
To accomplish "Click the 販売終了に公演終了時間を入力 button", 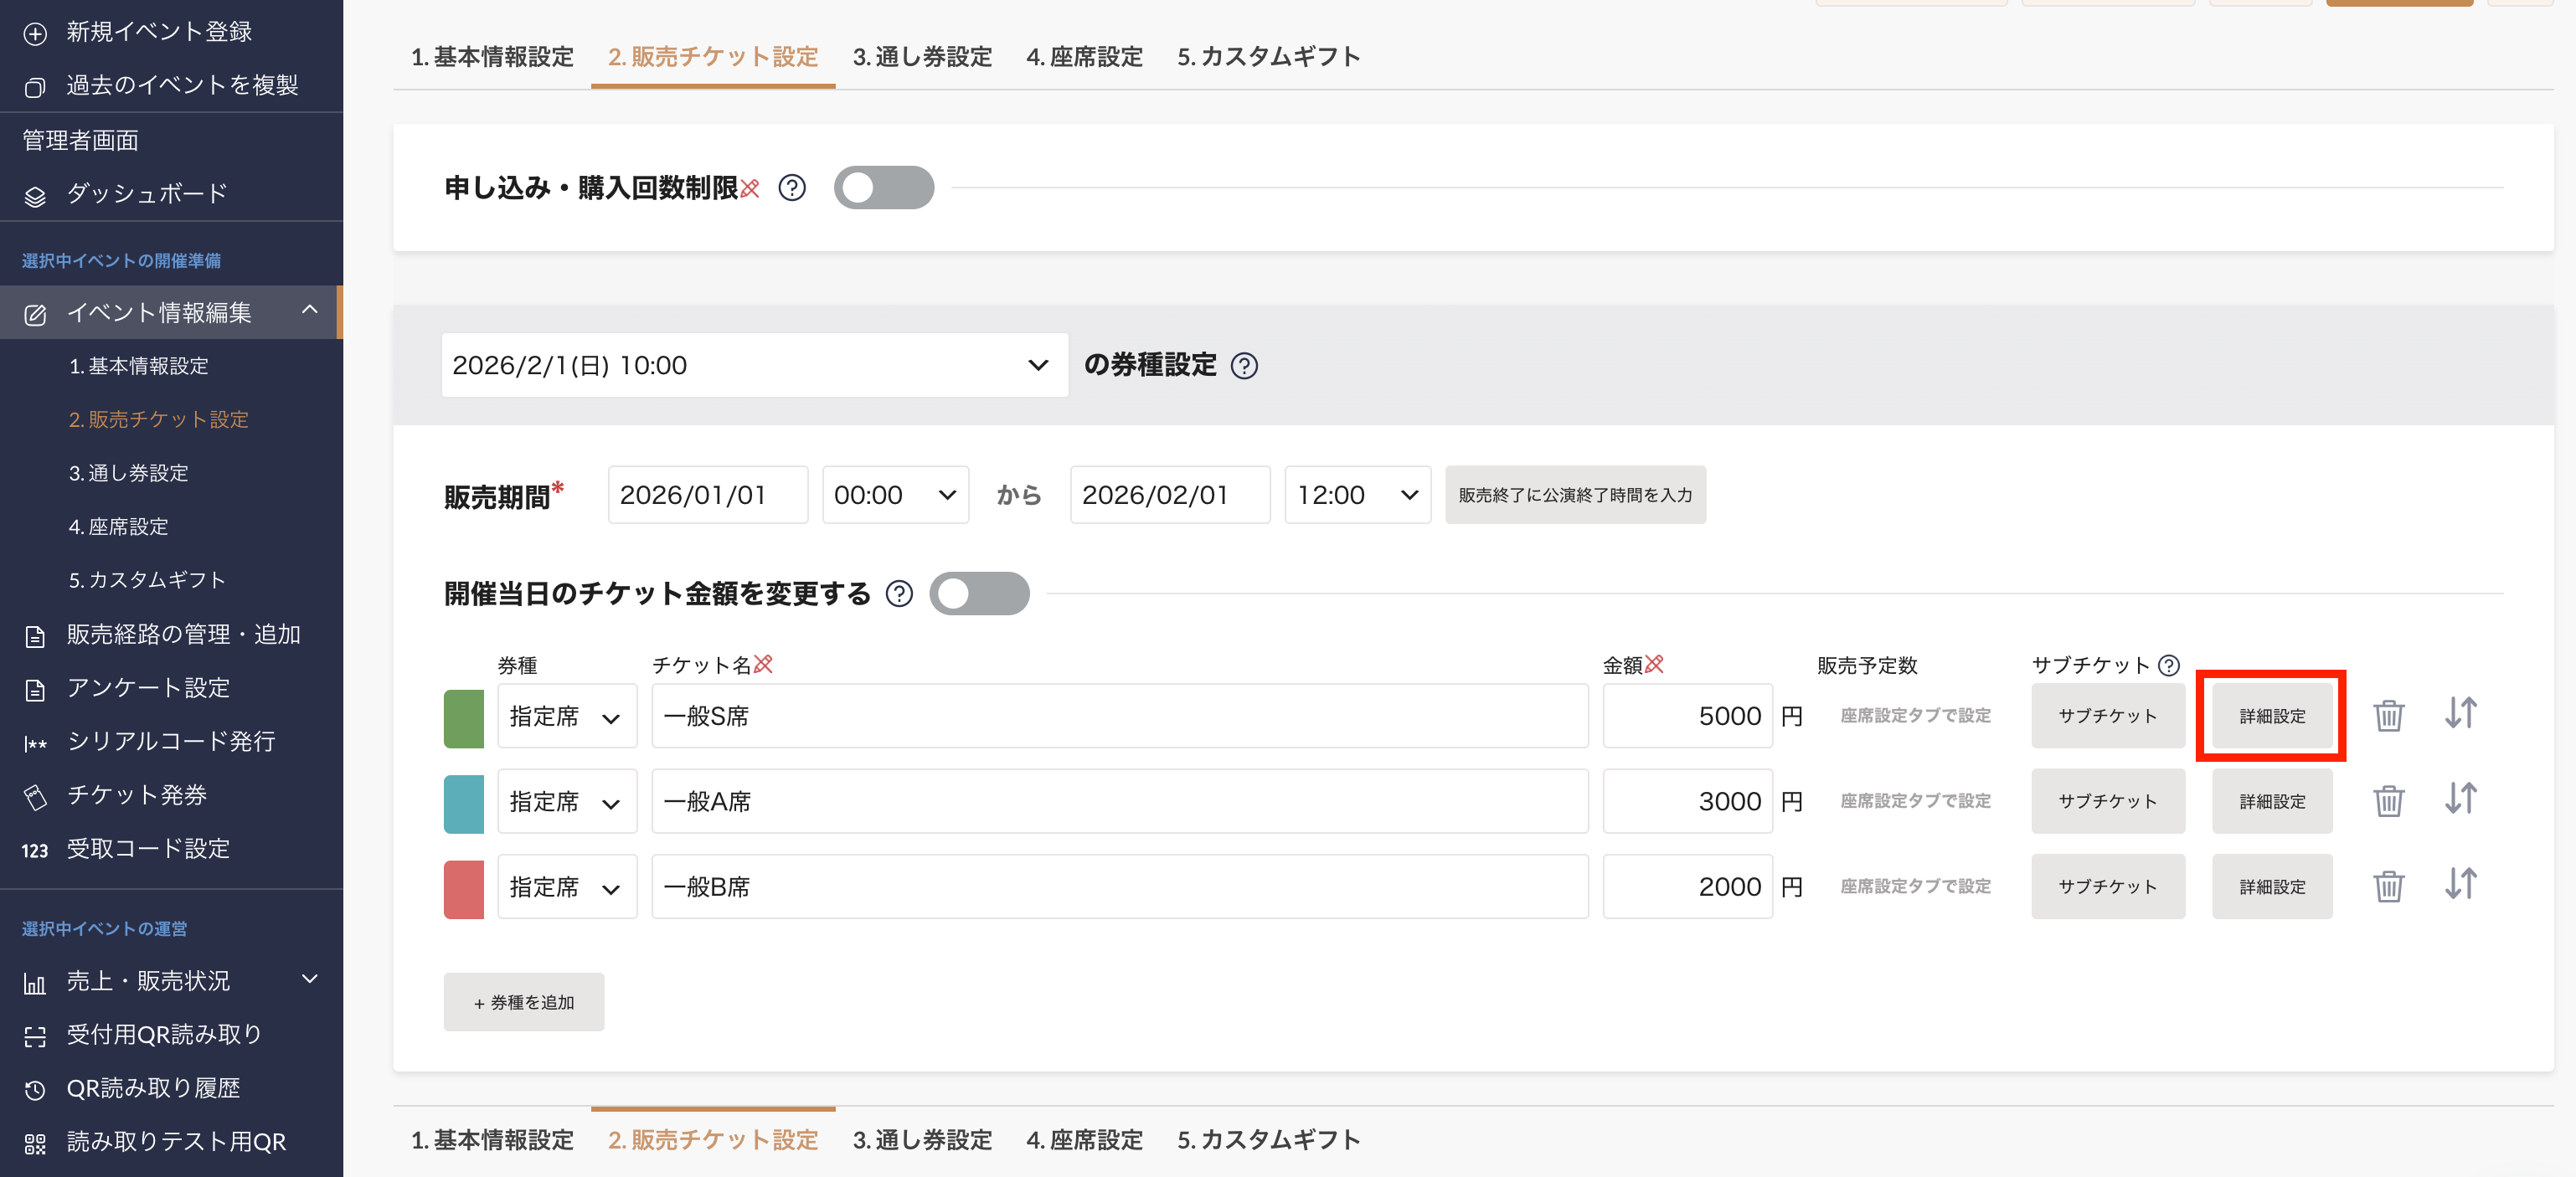I will [1575, 494].
